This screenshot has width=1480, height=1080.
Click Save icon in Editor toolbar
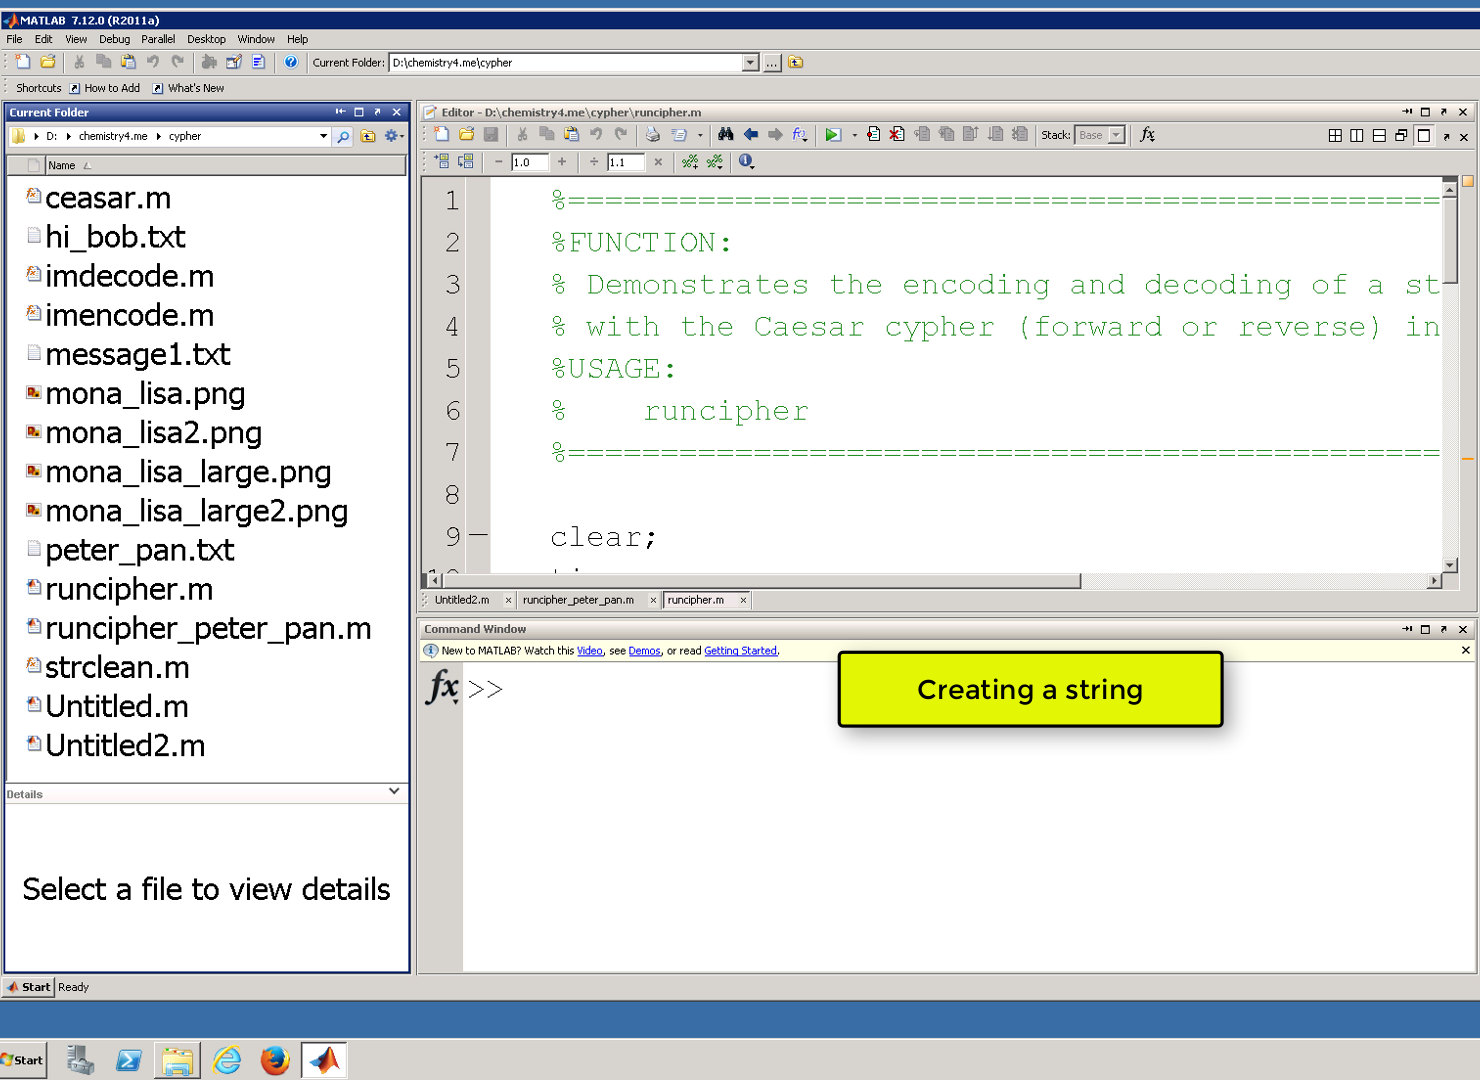pyautogui.click(x=491, y=135)
